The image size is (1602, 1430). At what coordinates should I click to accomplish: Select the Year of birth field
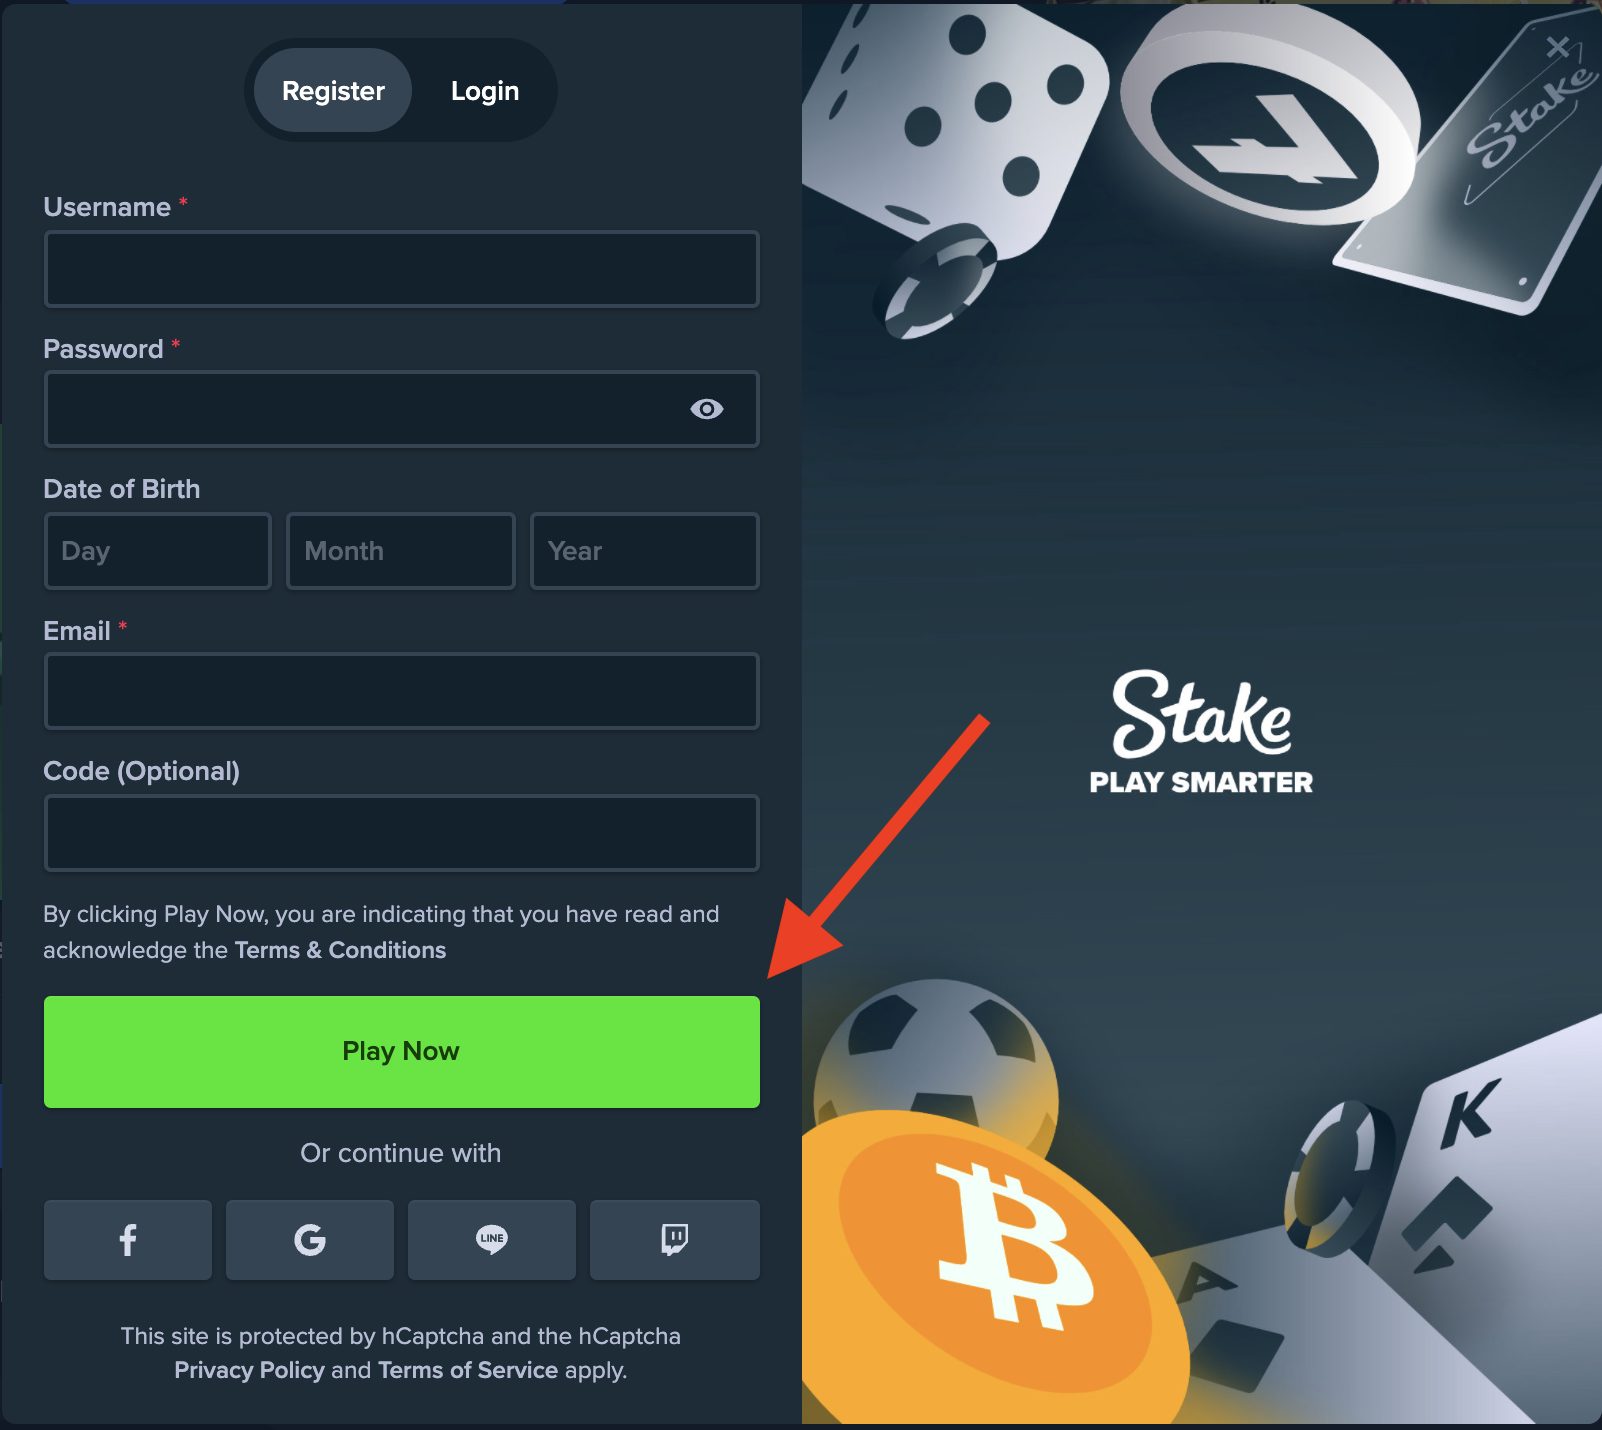(645, 551)
